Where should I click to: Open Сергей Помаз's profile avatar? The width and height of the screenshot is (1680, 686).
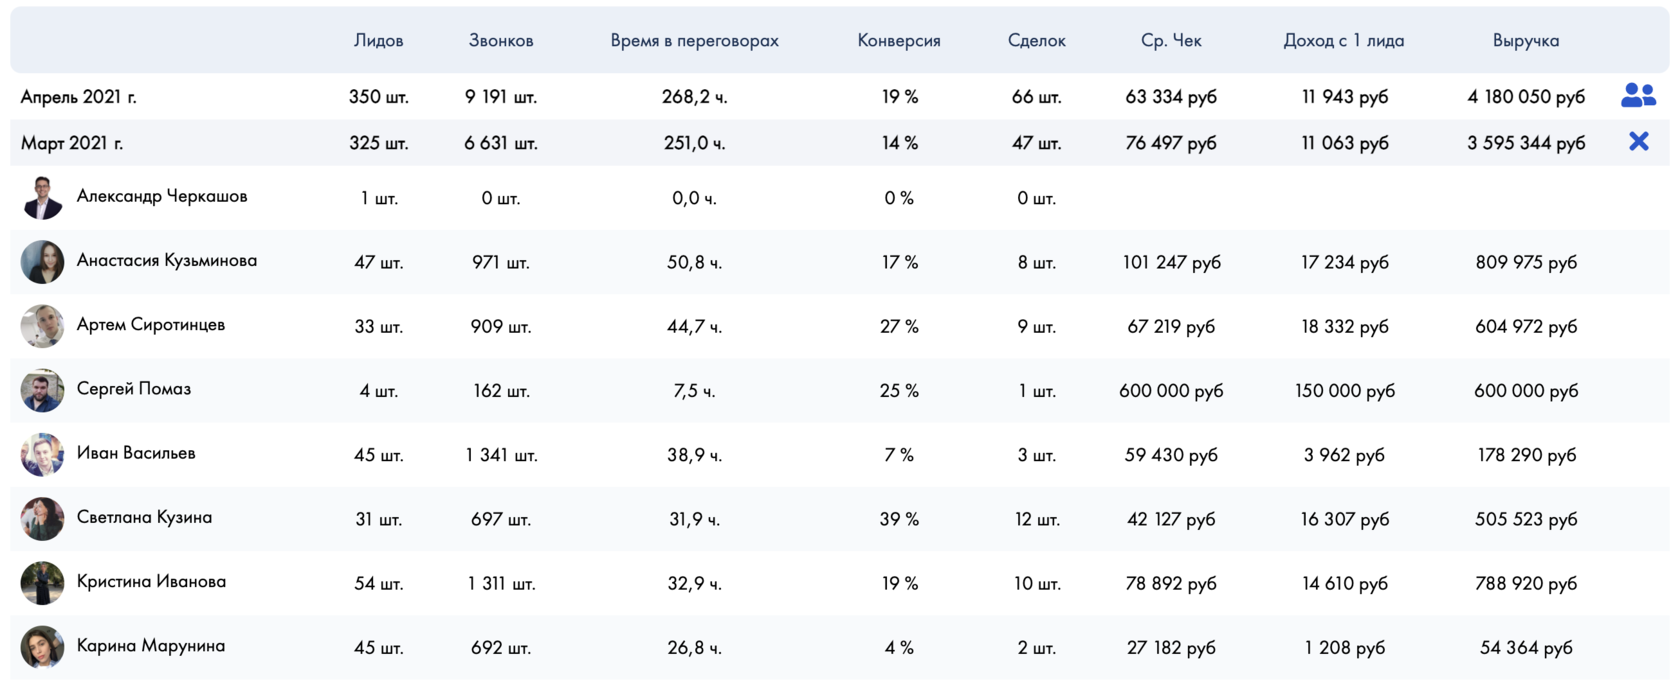click(42, 390)
